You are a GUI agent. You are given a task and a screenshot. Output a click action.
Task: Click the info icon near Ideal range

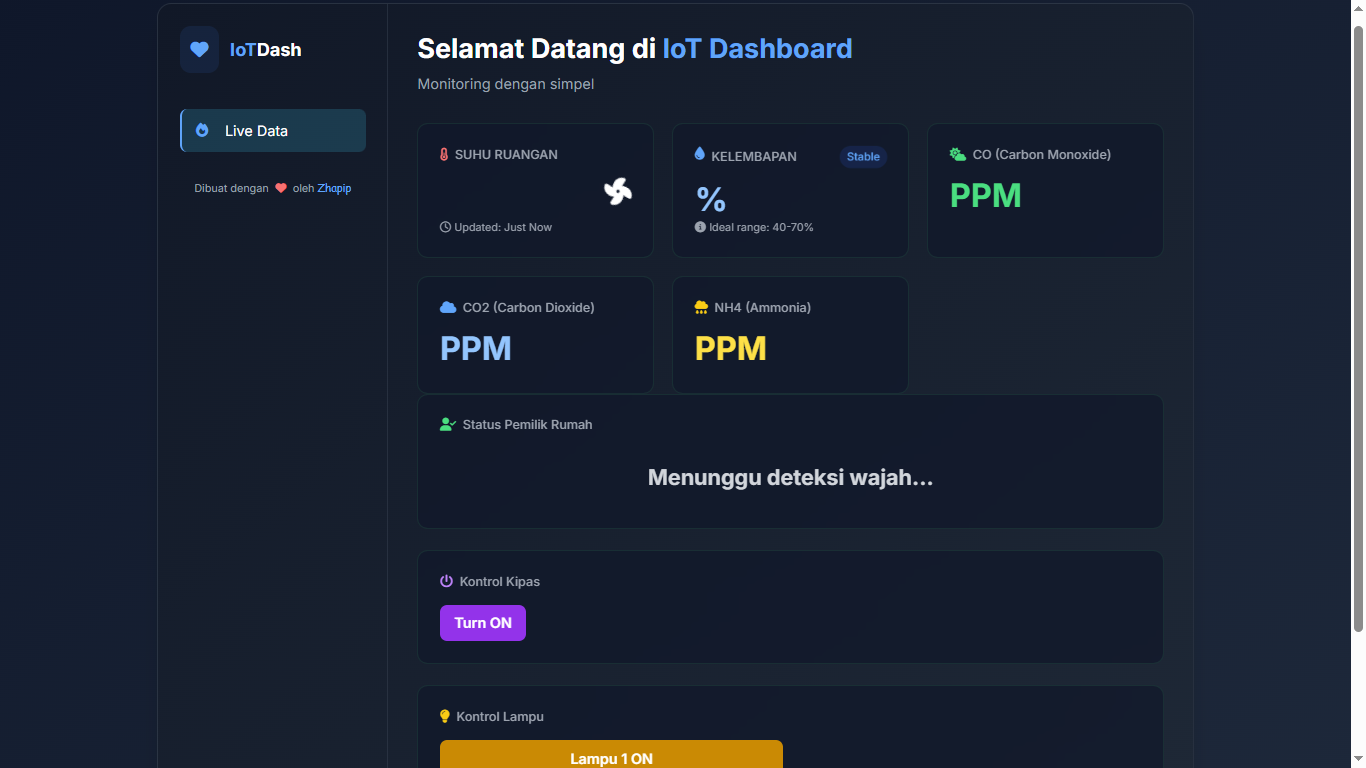click(700, 227)
